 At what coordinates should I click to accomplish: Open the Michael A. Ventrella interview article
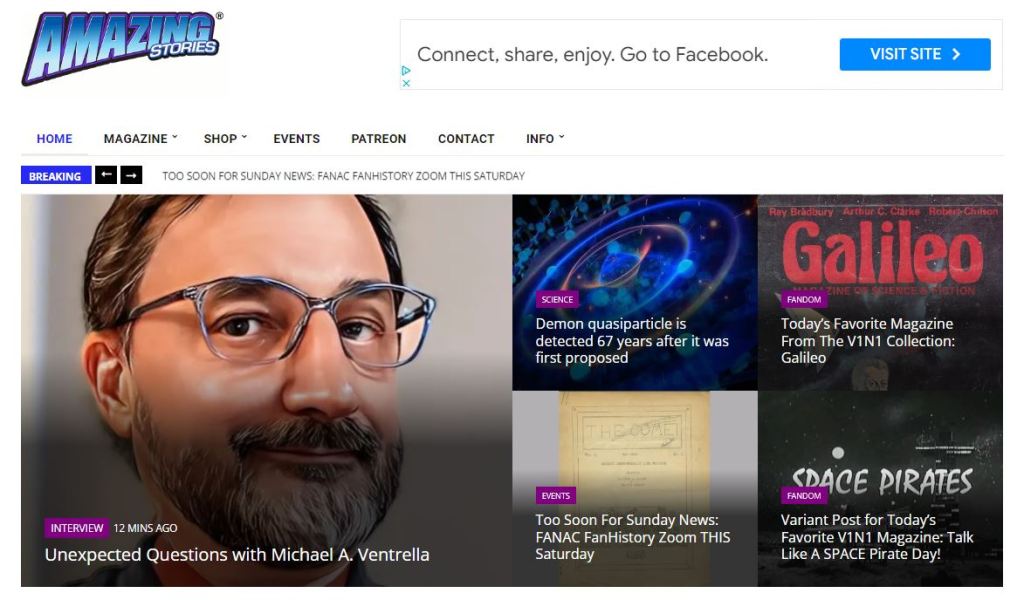point(237,554)
